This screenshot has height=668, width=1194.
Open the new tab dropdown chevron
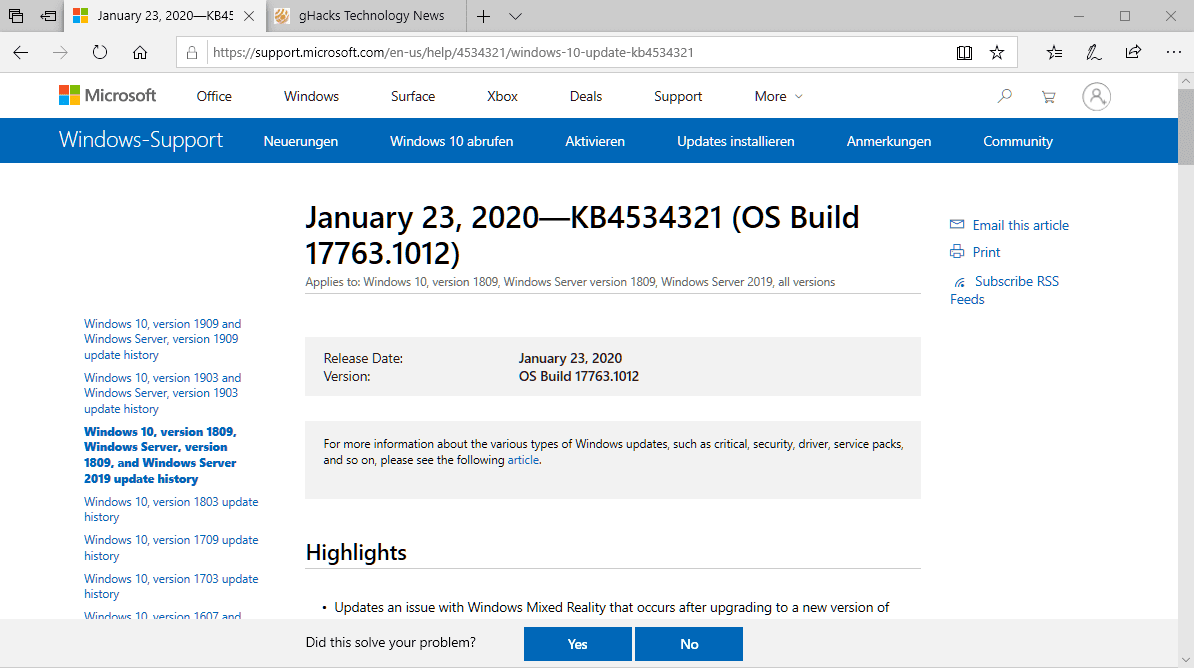click(513, 16)
